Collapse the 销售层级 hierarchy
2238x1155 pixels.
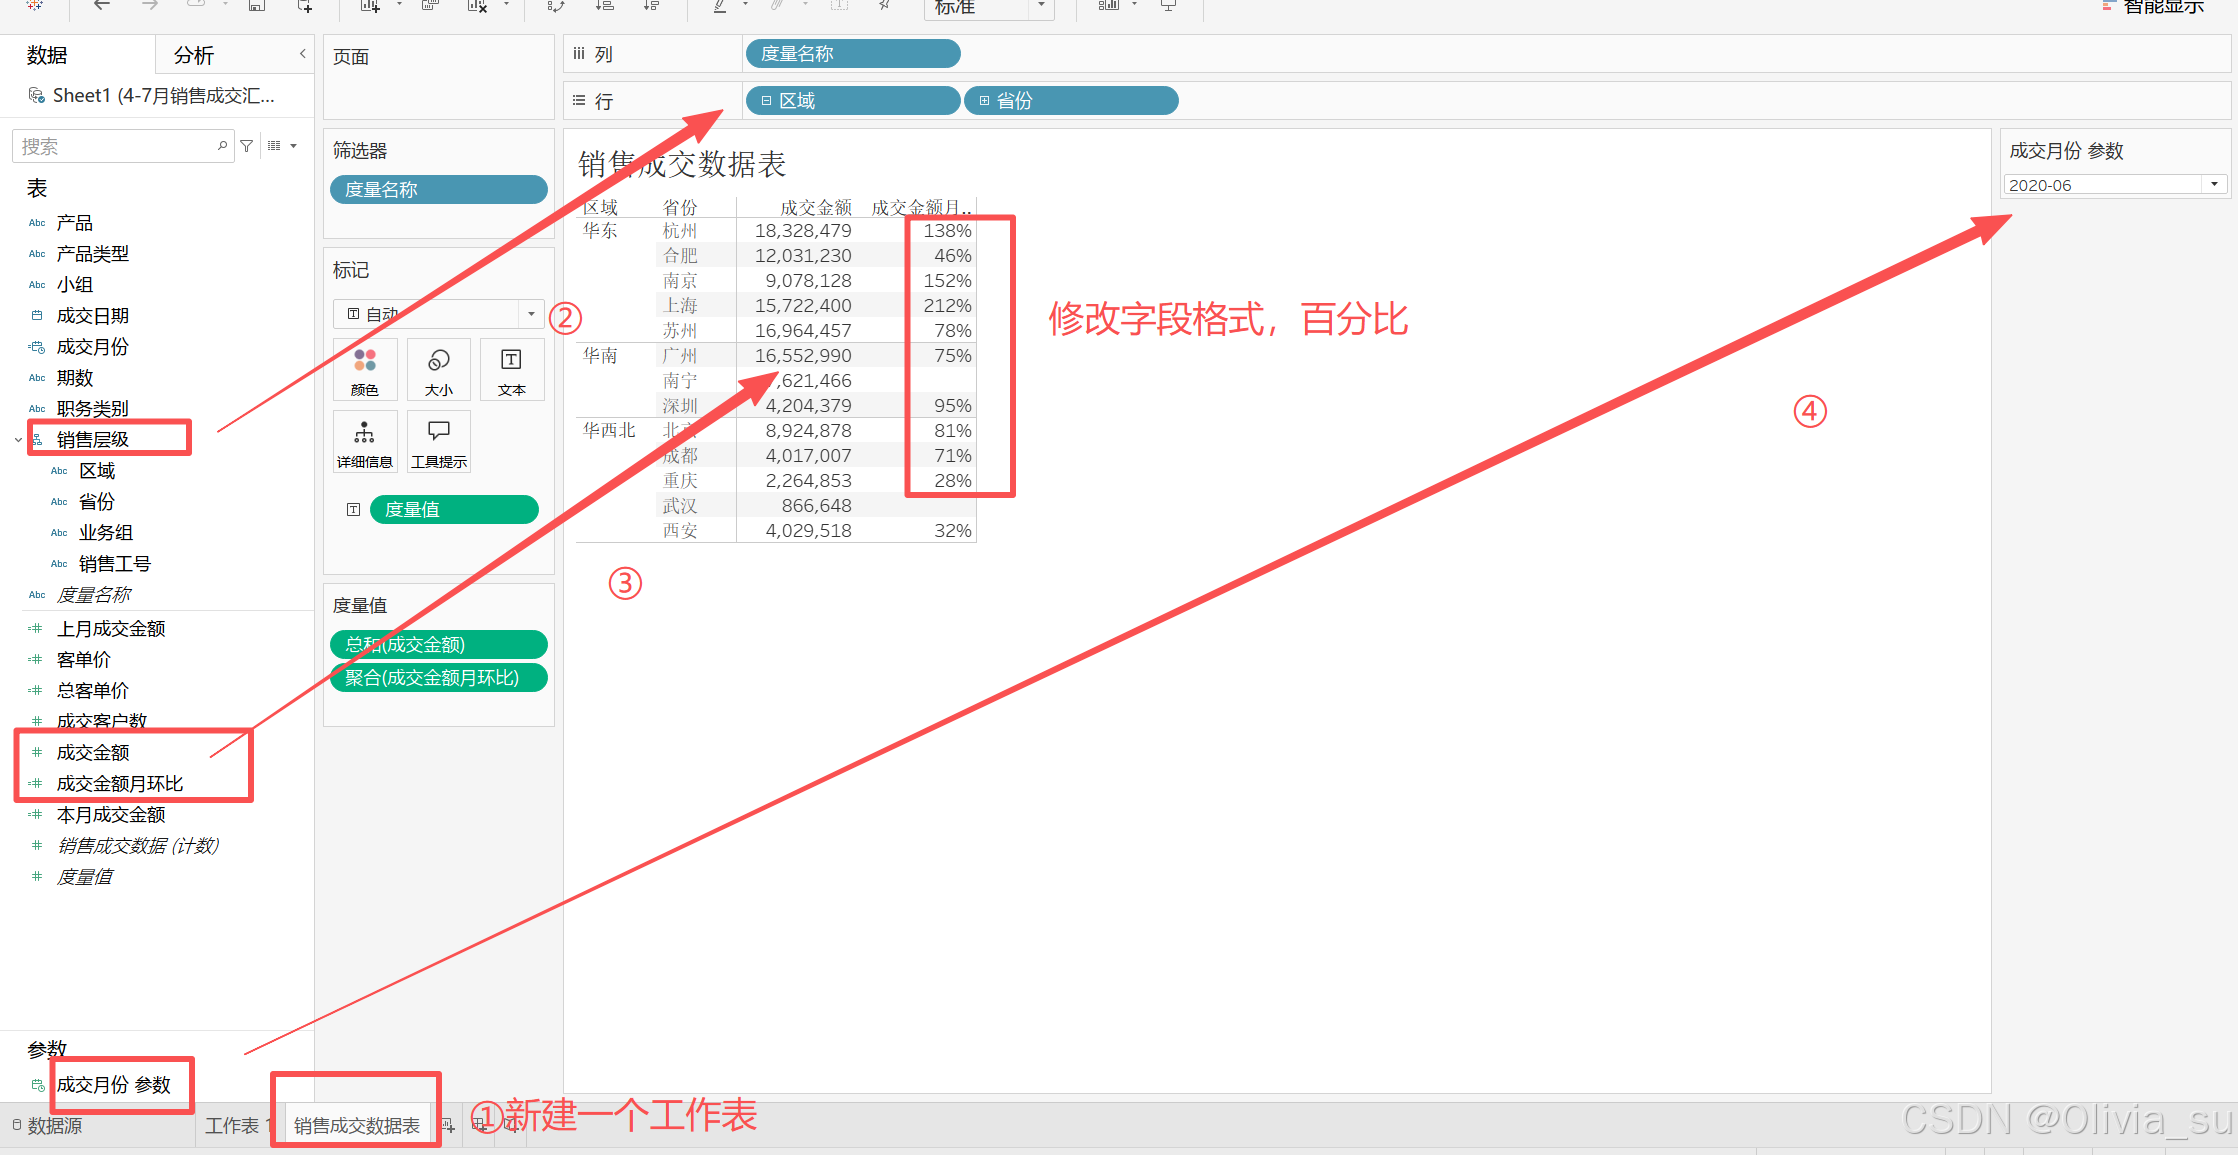(18, 440)
